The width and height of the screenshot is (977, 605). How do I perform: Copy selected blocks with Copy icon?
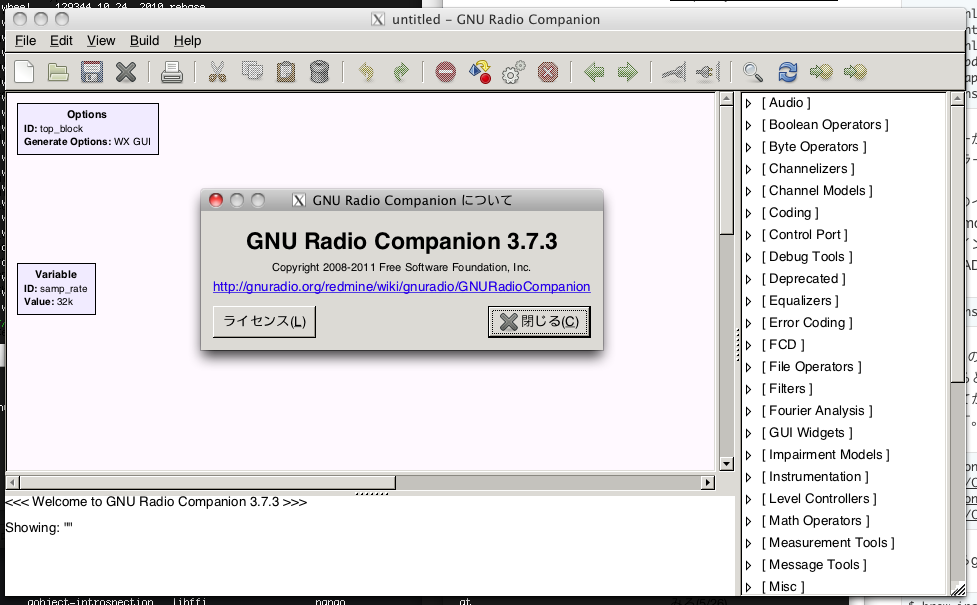click(252, 71)
